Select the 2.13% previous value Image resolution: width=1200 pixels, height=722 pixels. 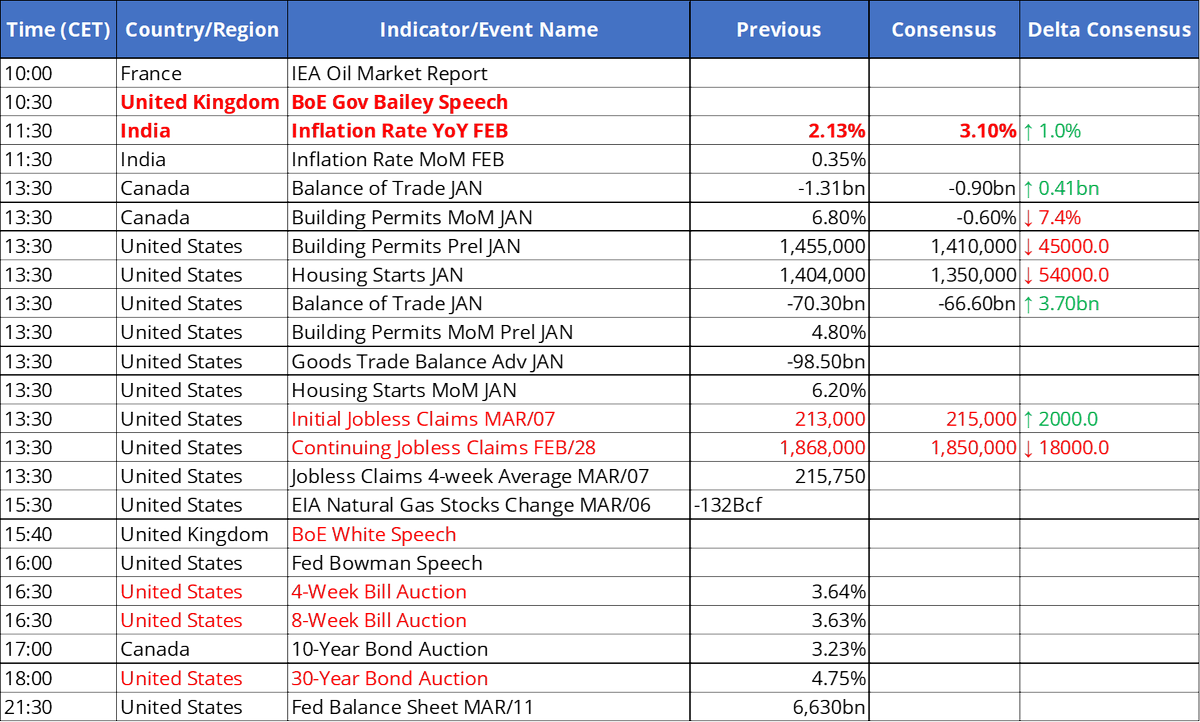click(x=779, y=131)
